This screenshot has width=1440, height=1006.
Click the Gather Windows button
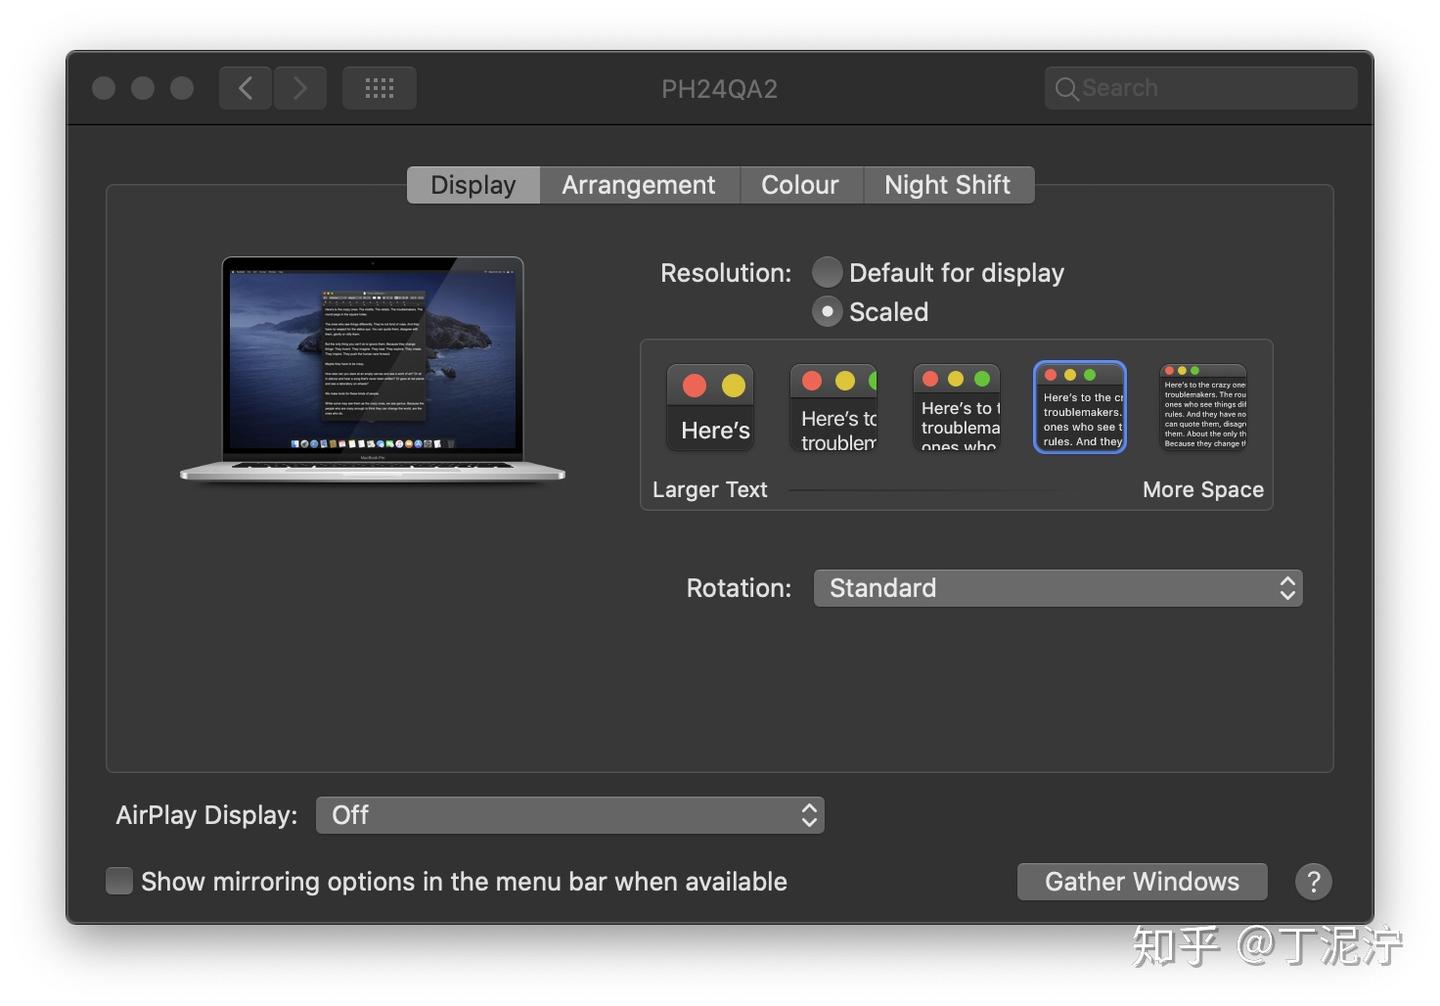click(x=1142, y=881)
